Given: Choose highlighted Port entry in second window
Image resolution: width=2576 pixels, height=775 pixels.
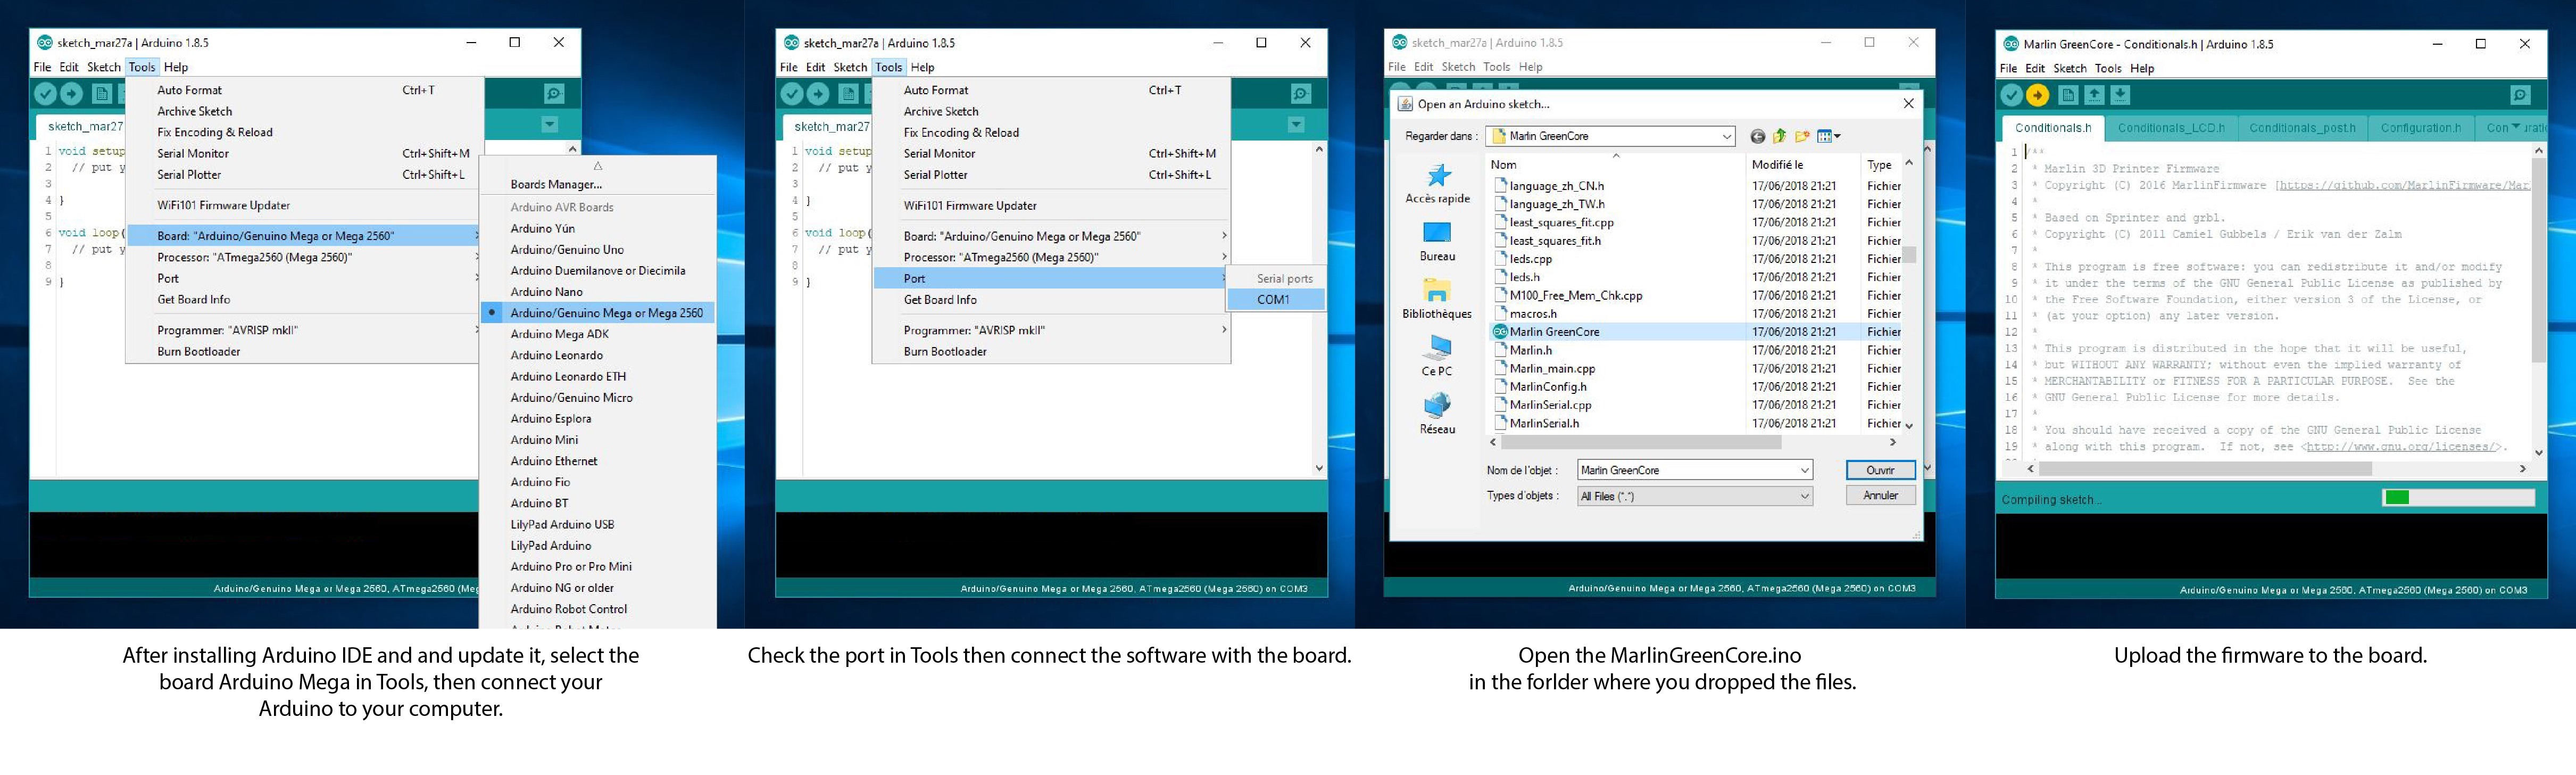Looking at the screenshot, I should (1050, 278).
